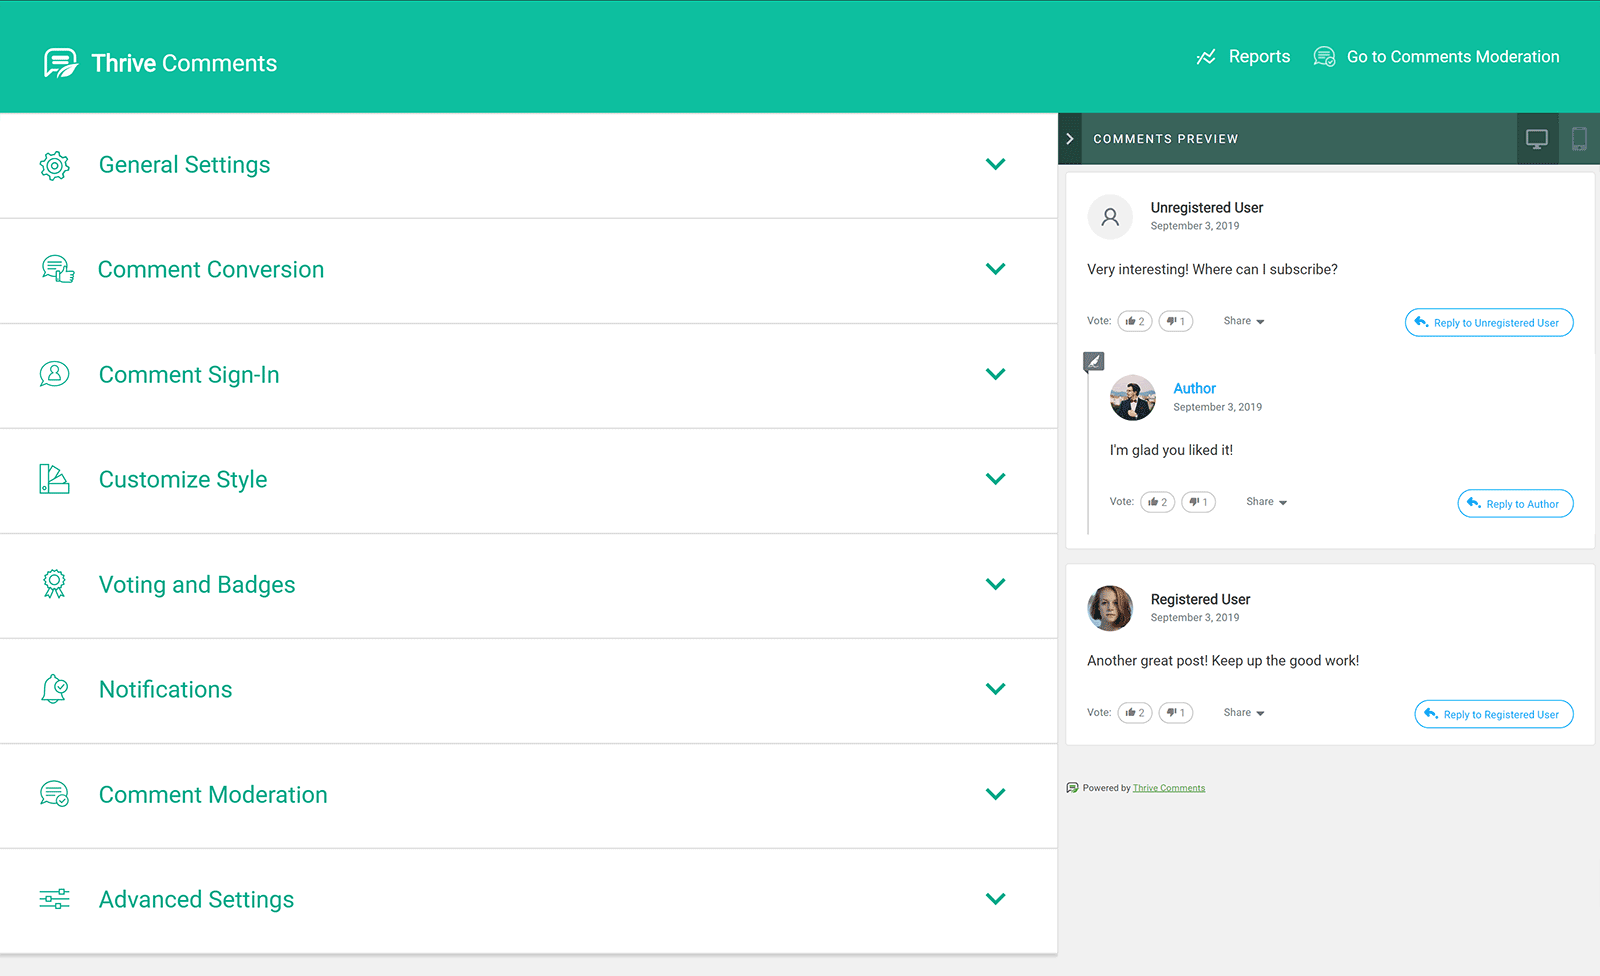Click the Author profile photo
Image resolution: width=1600 pixels, height=976 pixels.
click(1133, 398)
